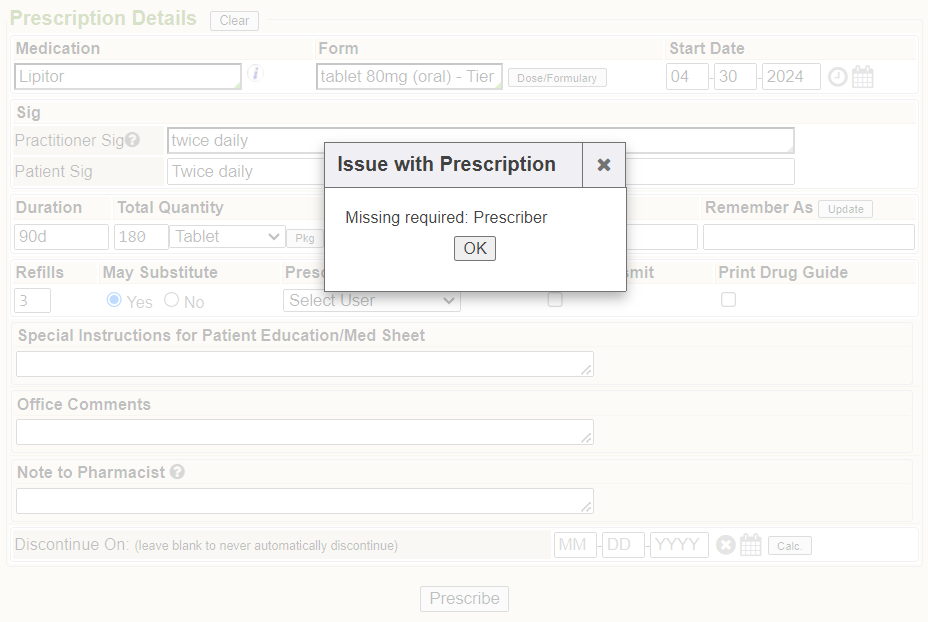
Task: Click the Prescribe button
Action: pos(464,599)
